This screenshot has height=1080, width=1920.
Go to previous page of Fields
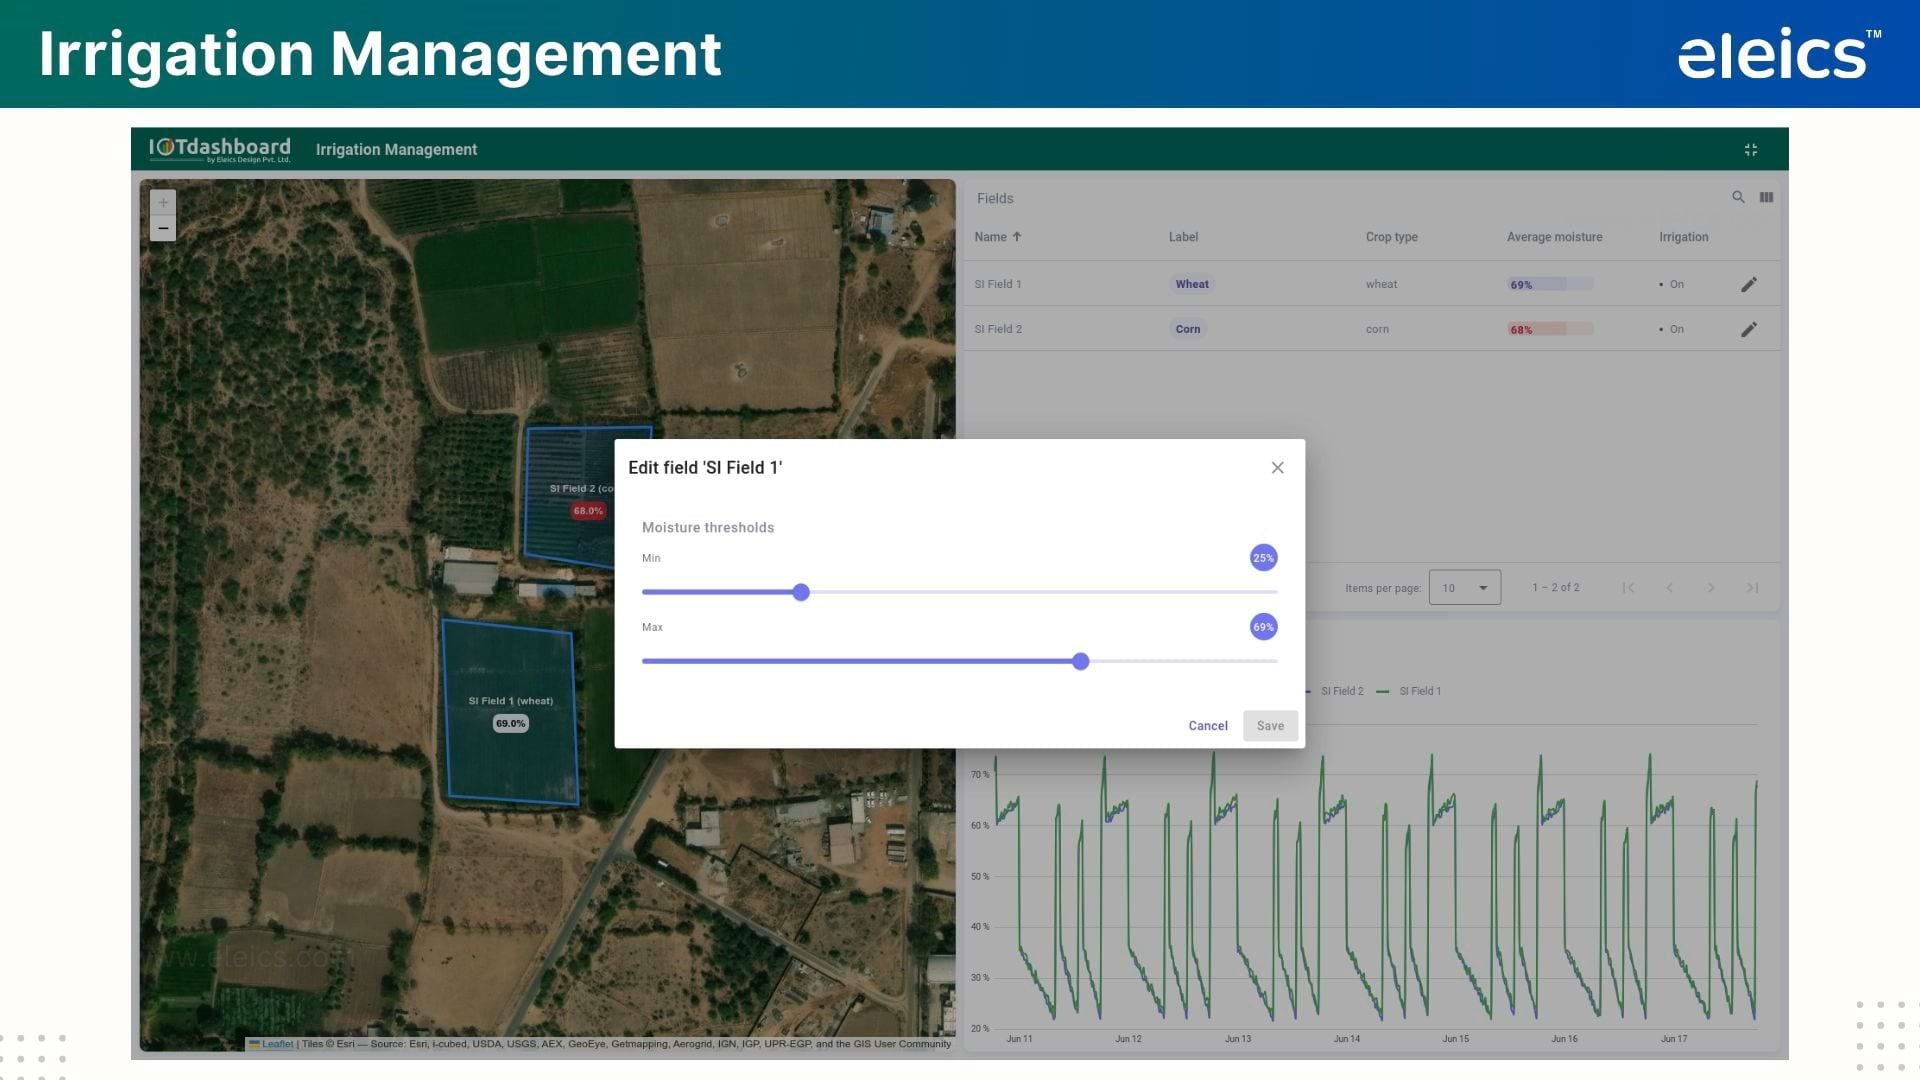coord(1670,588)
